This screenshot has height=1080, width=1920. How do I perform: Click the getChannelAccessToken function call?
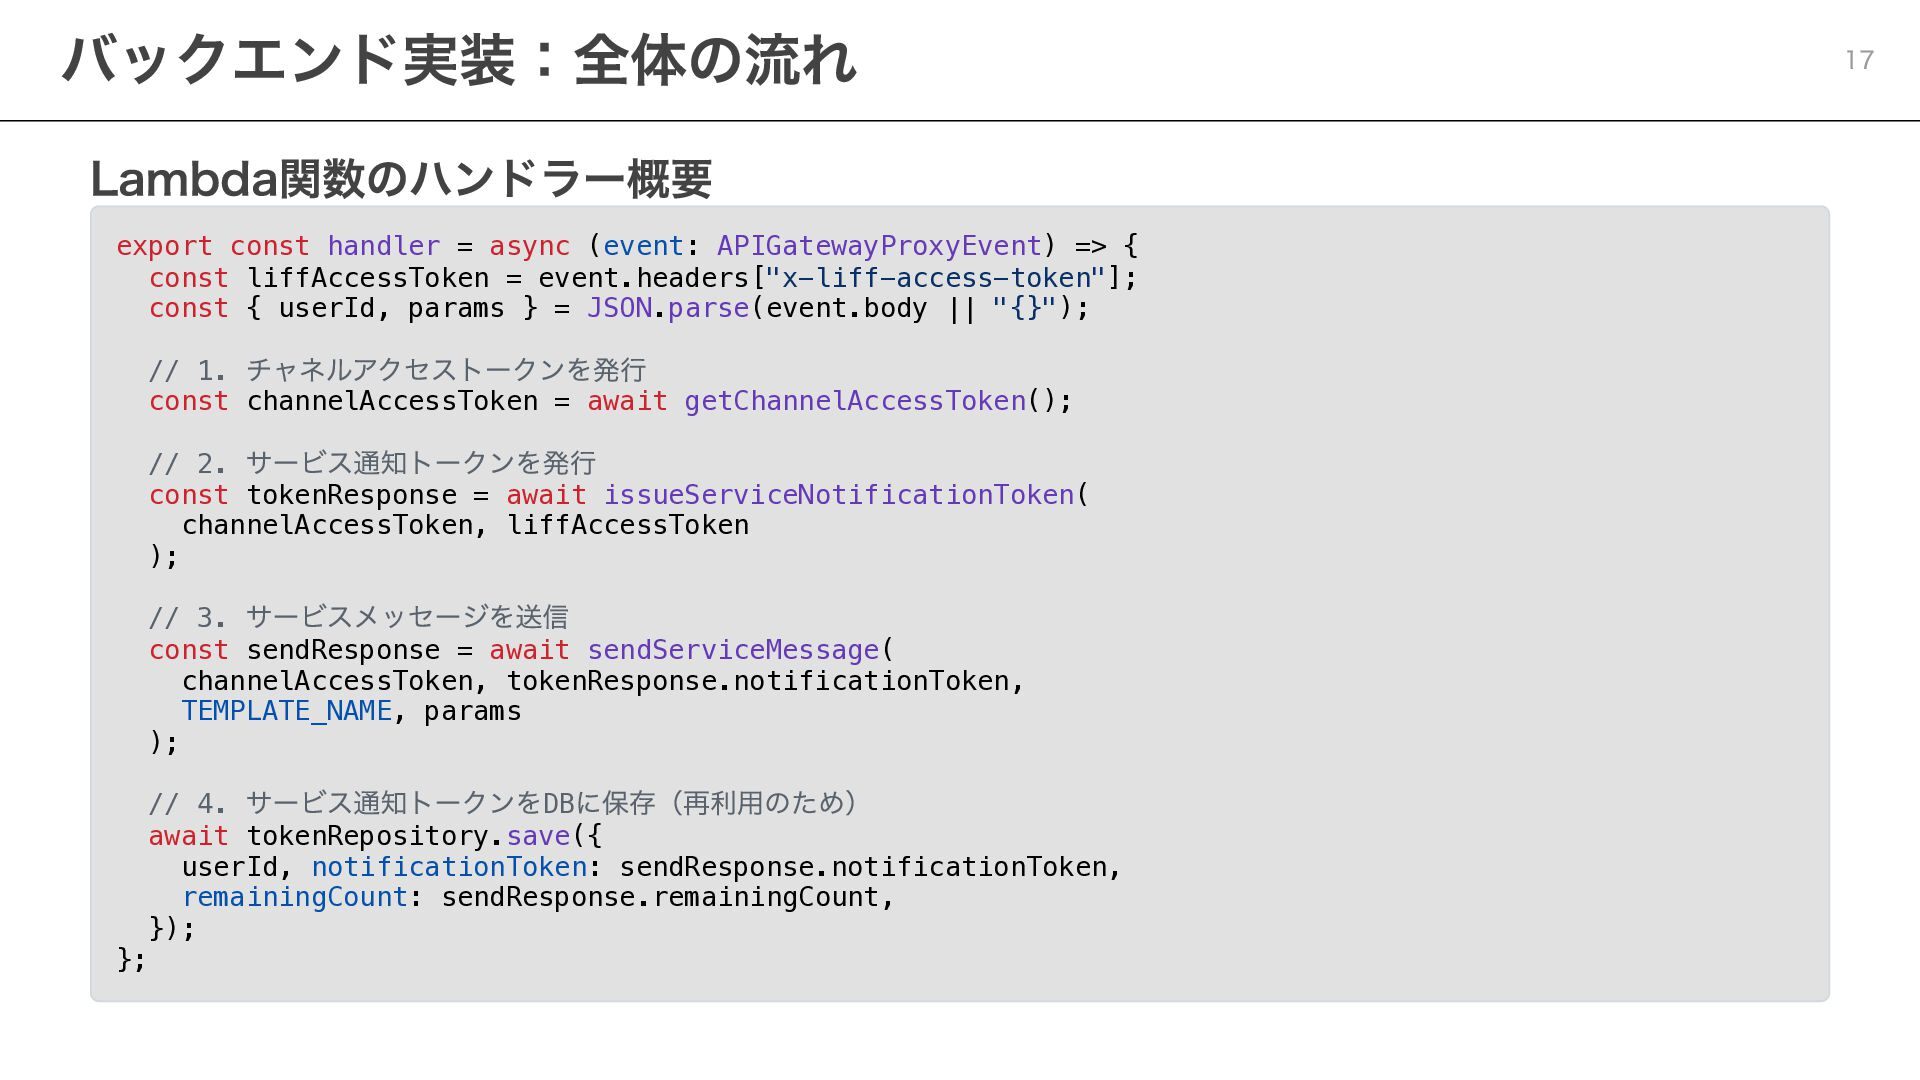coord(855,402)
